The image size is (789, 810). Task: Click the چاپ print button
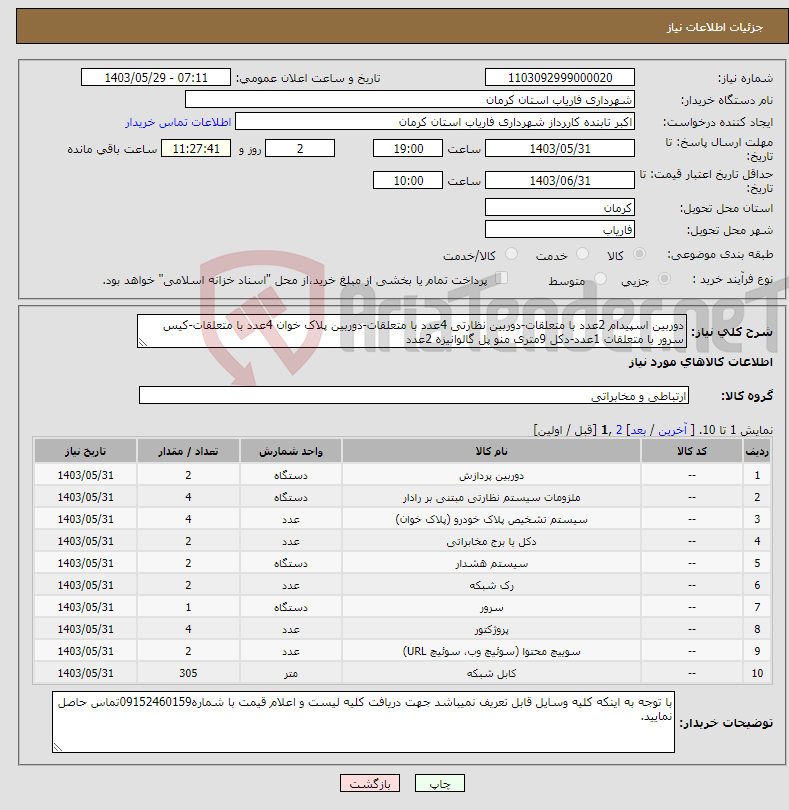point(440,783)
